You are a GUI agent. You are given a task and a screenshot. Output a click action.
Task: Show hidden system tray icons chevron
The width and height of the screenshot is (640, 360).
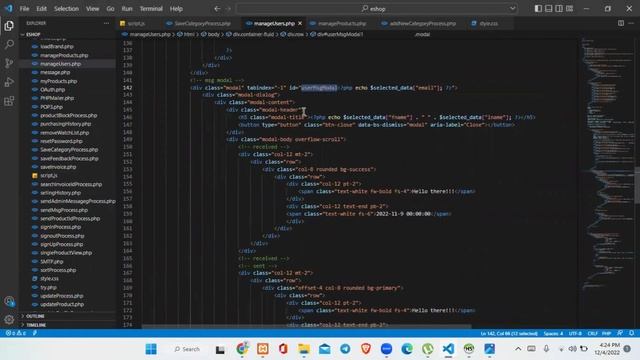click(x=518, y=349)
